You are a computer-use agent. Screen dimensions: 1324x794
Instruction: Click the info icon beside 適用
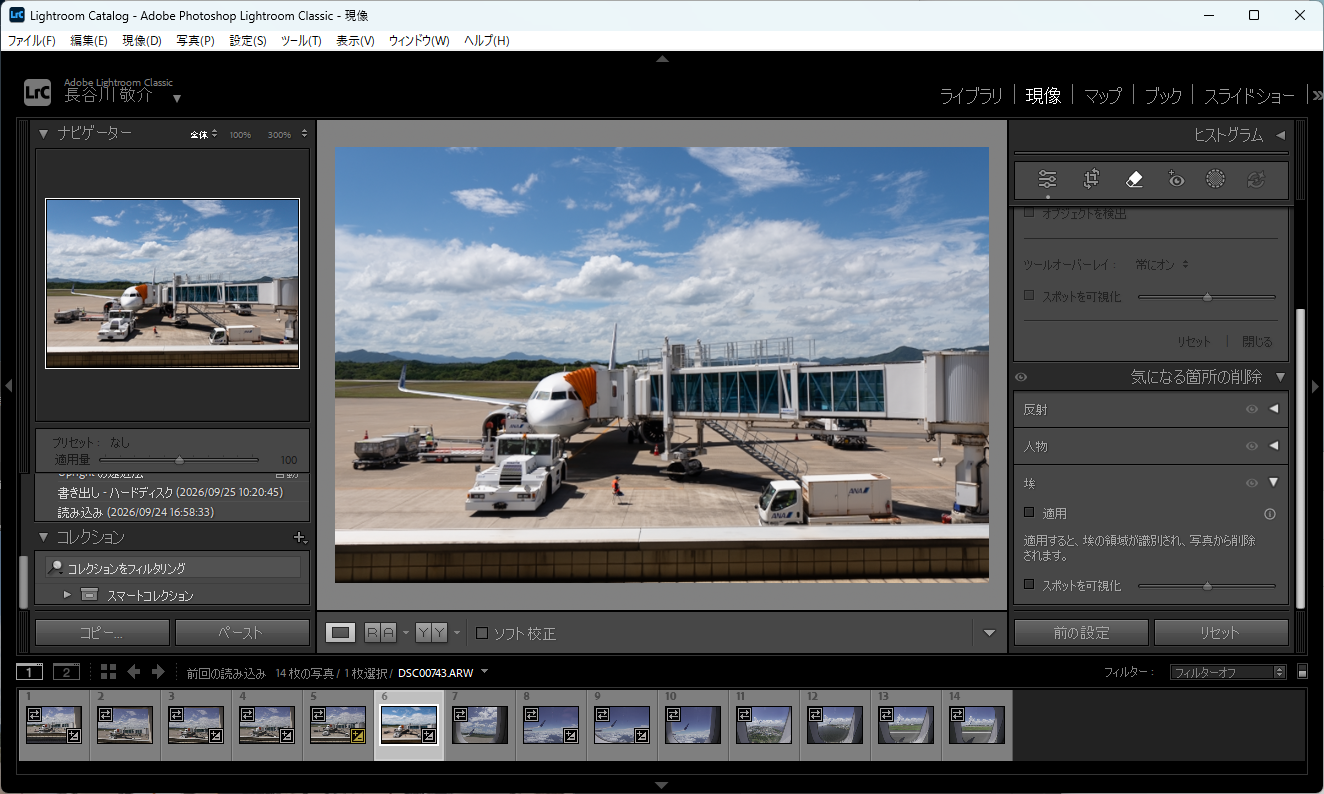(x=1270, y=514)
